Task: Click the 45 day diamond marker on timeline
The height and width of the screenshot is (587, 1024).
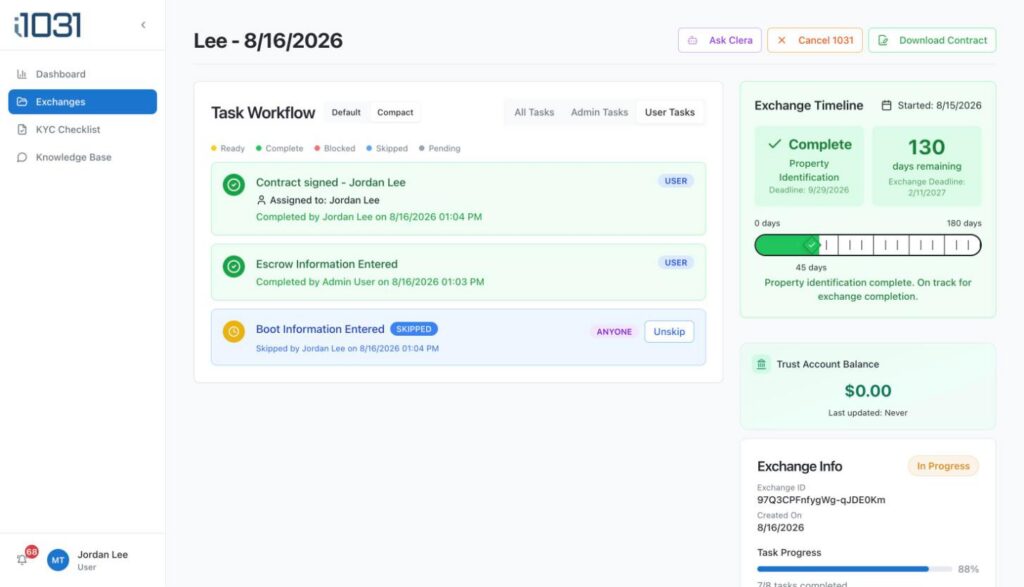Action: (811, 246)
